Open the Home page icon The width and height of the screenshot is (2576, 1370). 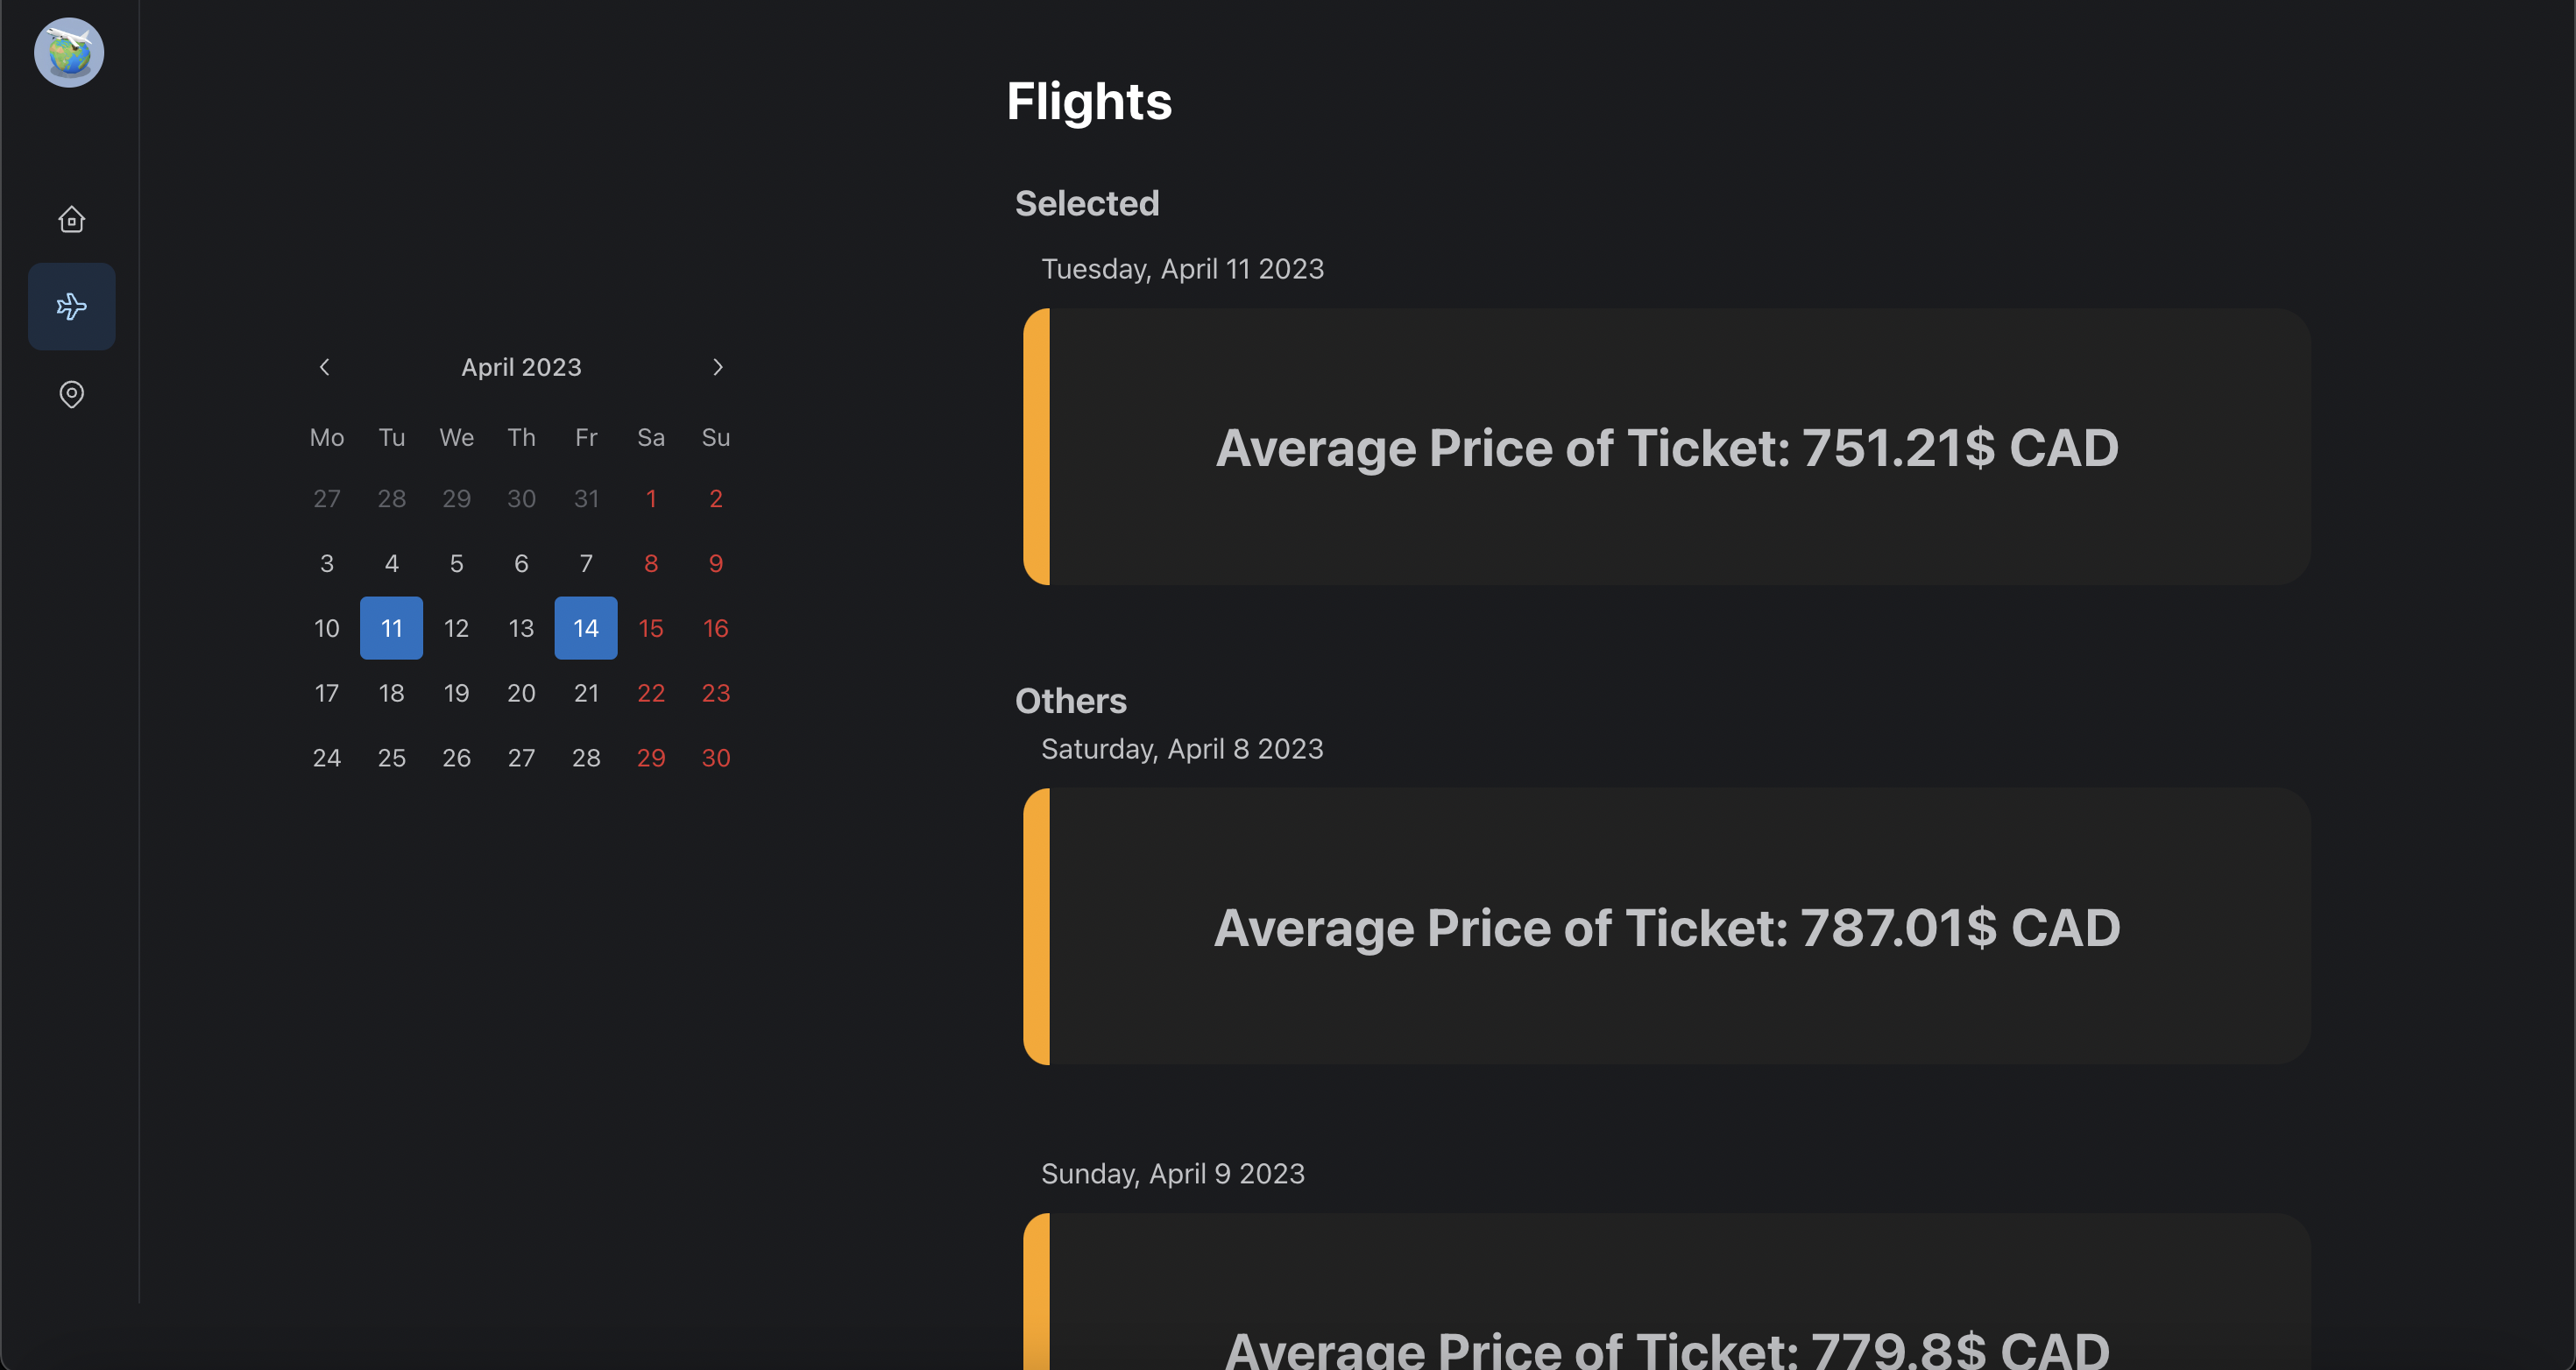pos(71,219)
